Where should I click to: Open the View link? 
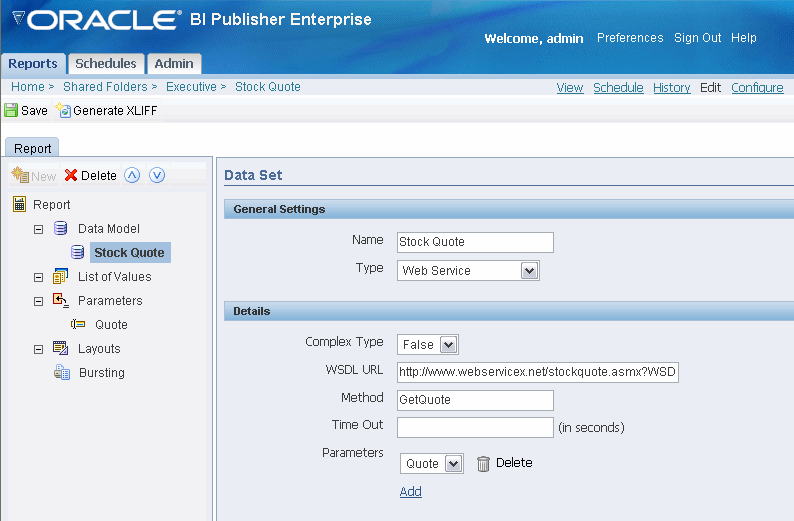coord(570,88)
